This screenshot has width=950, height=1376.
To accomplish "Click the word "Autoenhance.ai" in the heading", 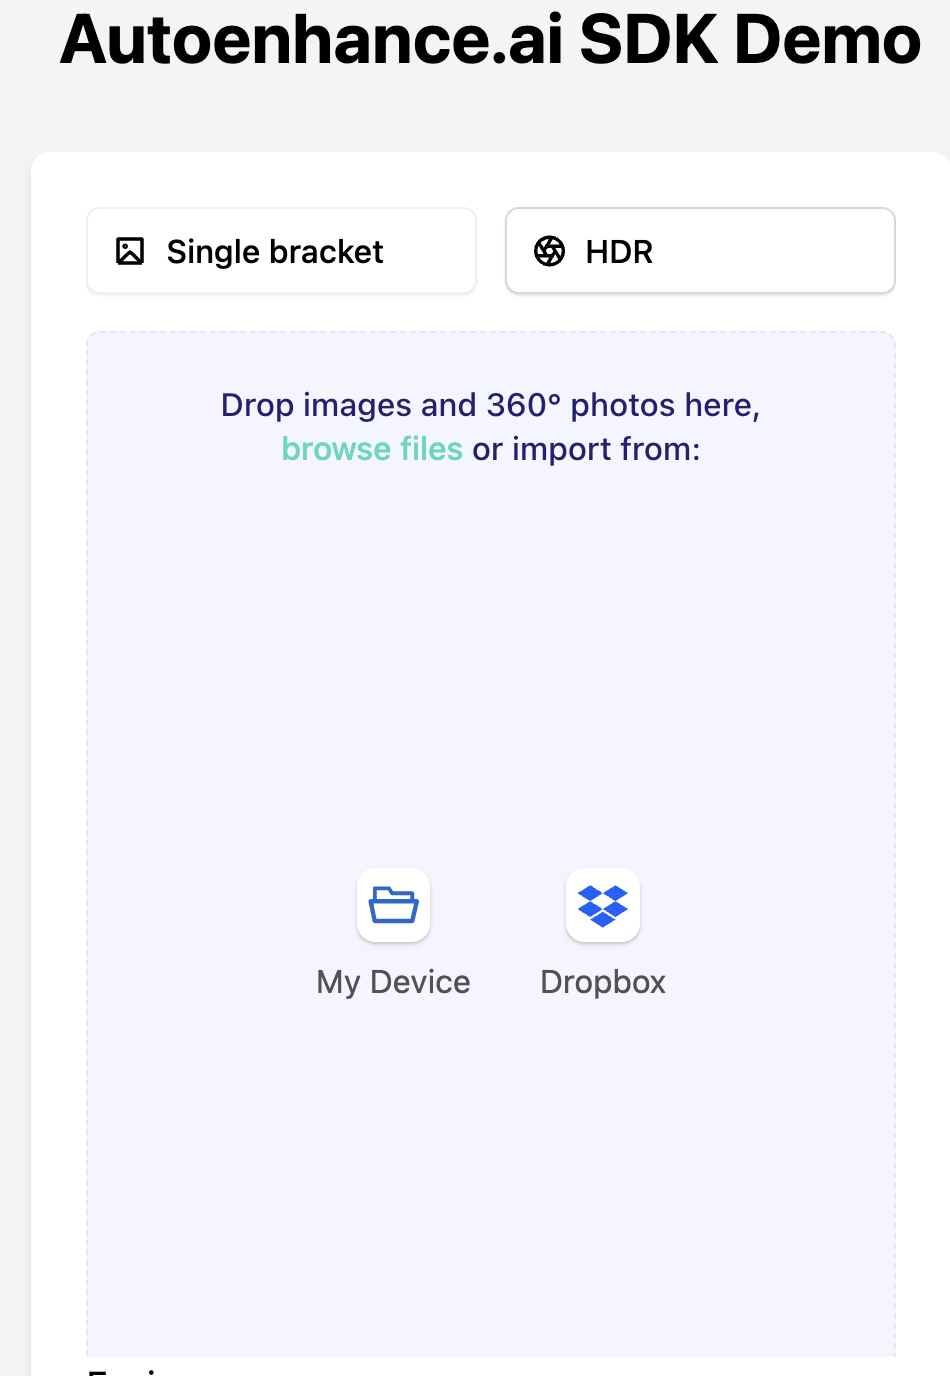I will [311, 40].
